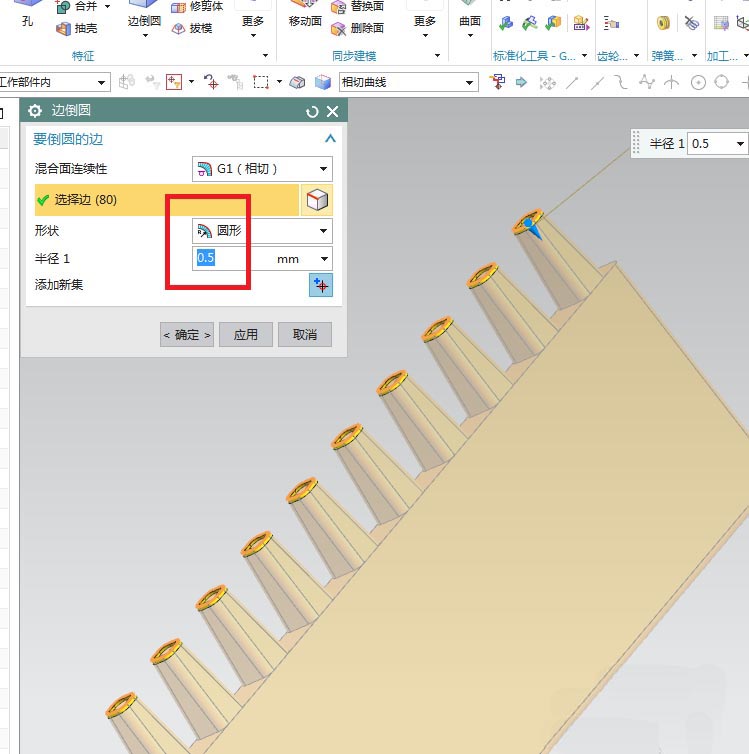Click the selection filter crosshair-funnel icon
The height and width of the screenshot is (754, 749).
[174, 82]
